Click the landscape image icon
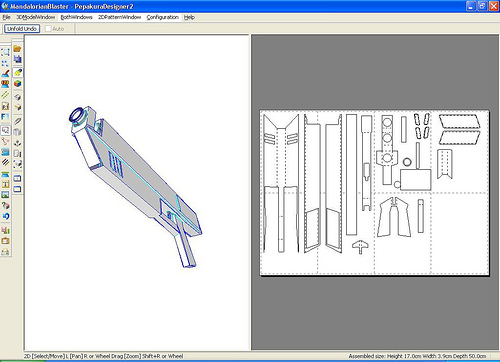Viewport: 500px width, 362px height. click(x=5, y=195)
